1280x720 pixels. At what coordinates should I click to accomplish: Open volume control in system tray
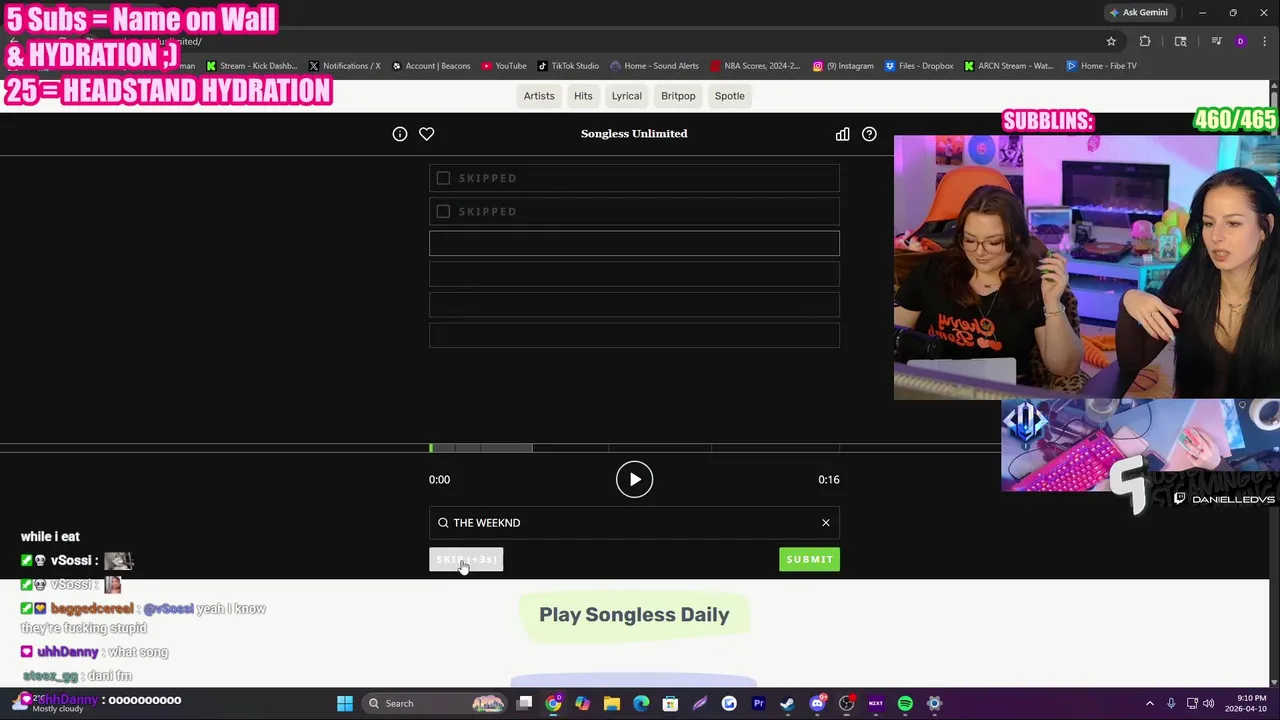point(1208,703)
